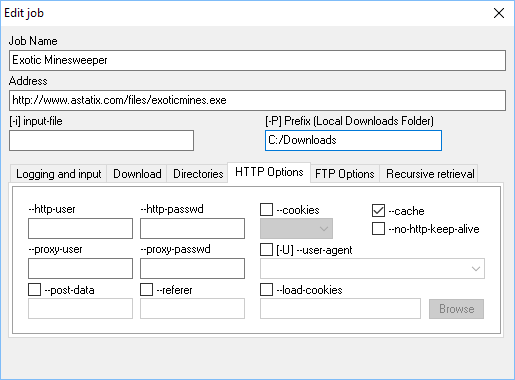Click the --http-passwd text field
The image size is (515, 380).
tap(192, 228)
